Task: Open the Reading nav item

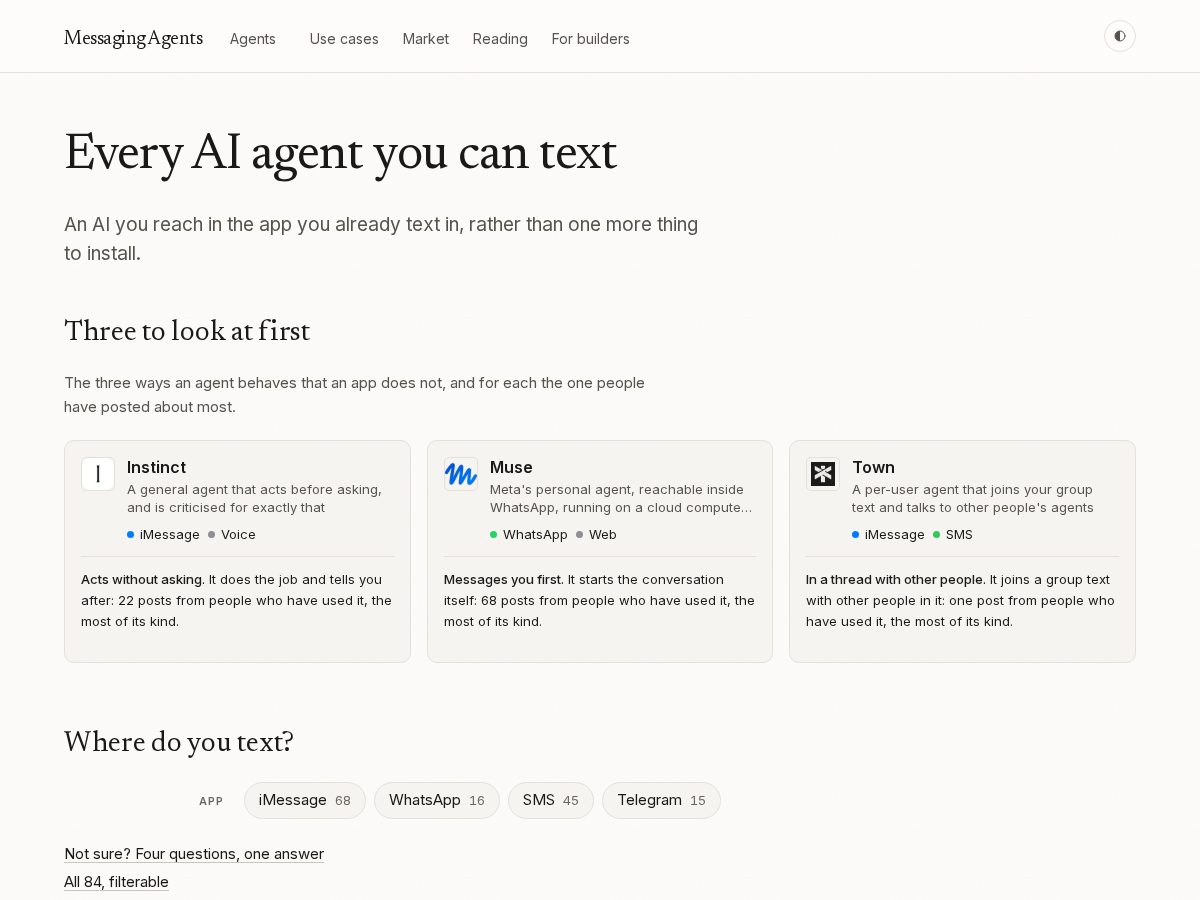Action: point(500,39)
